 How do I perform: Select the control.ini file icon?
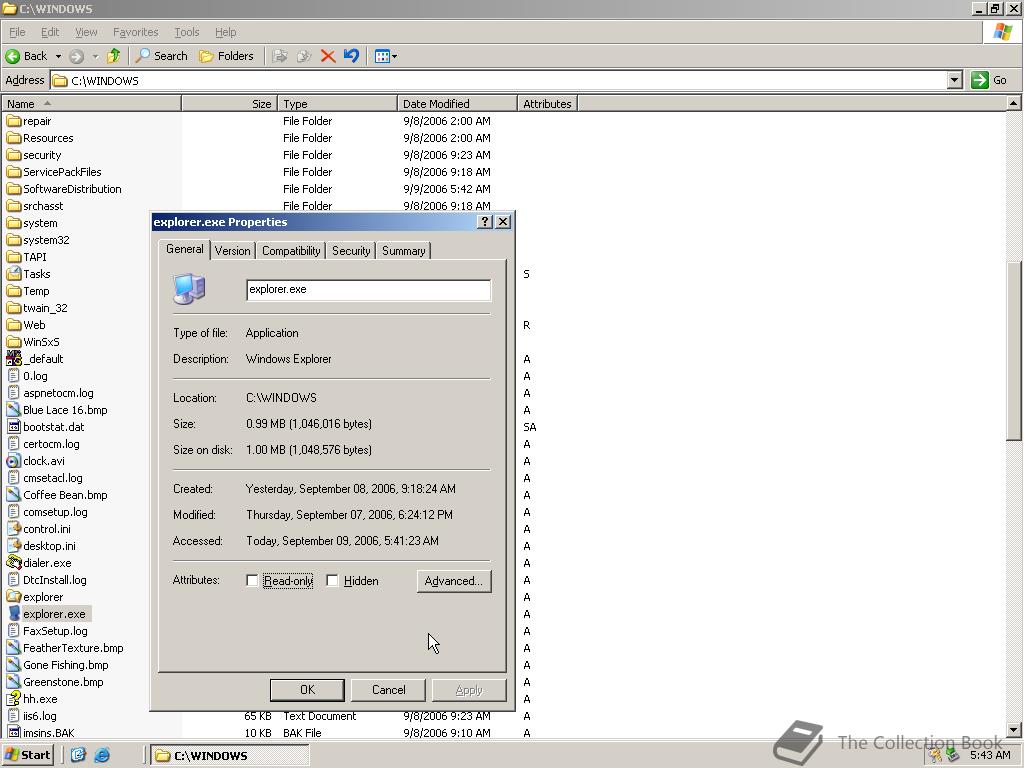pos(14,528)
